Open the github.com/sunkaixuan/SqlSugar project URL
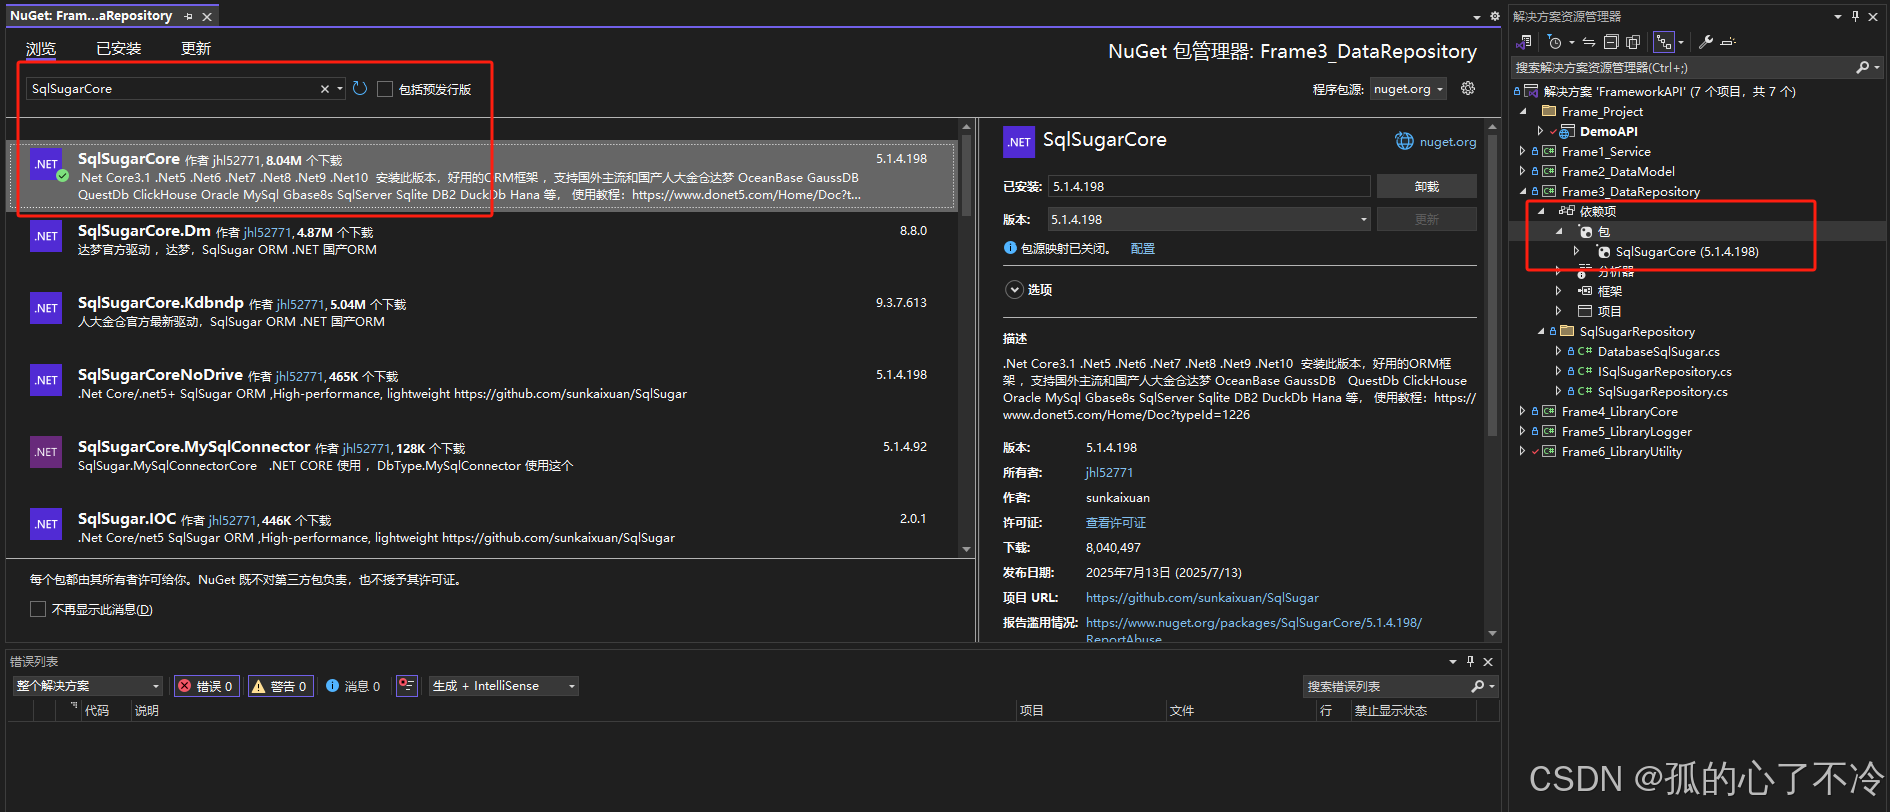1890x812 pixels. coord(1202,597)
